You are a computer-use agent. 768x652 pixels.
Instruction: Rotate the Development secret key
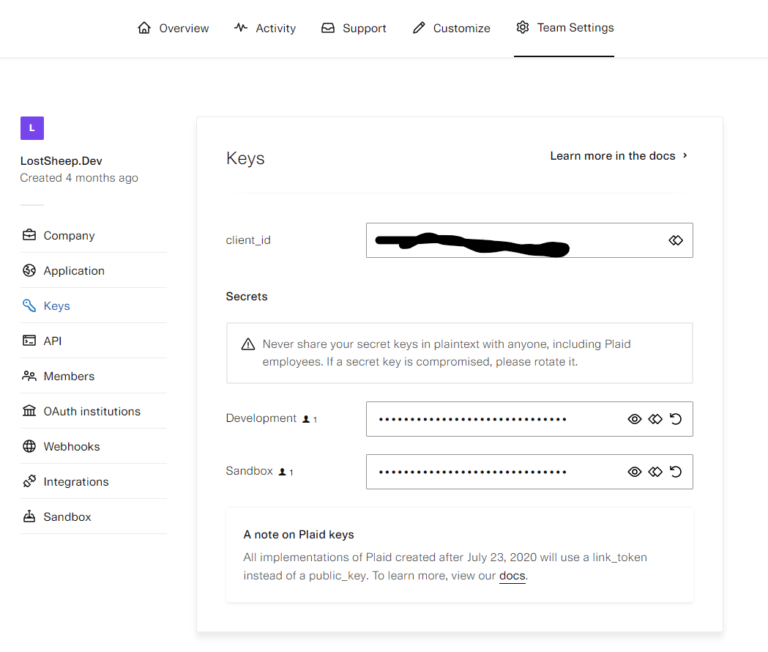pyautogui.click(x=676, y=419)
